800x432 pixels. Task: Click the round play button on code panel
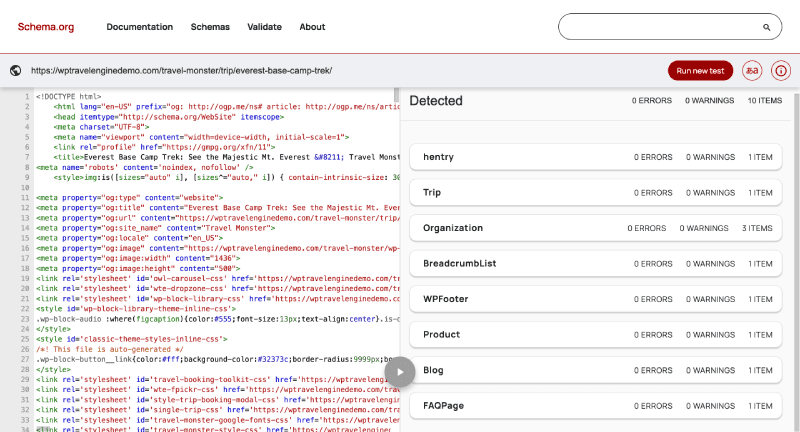(x=399, y=372)
